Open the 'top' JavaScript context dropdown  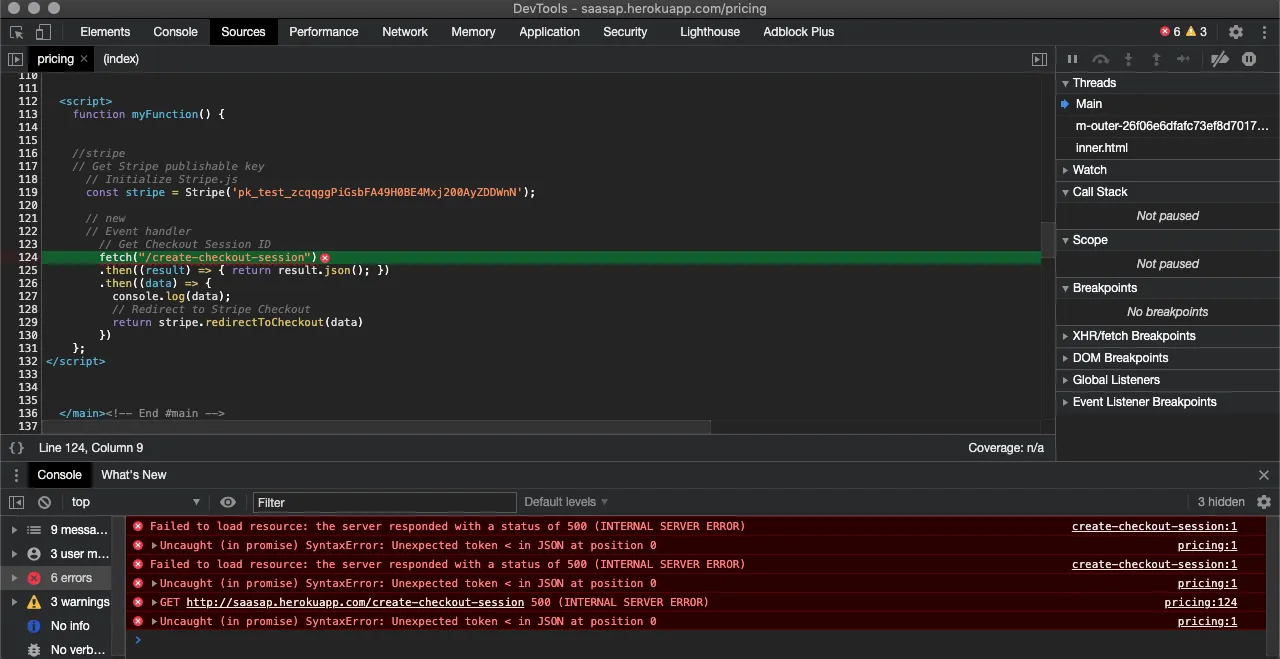(136, 502)
